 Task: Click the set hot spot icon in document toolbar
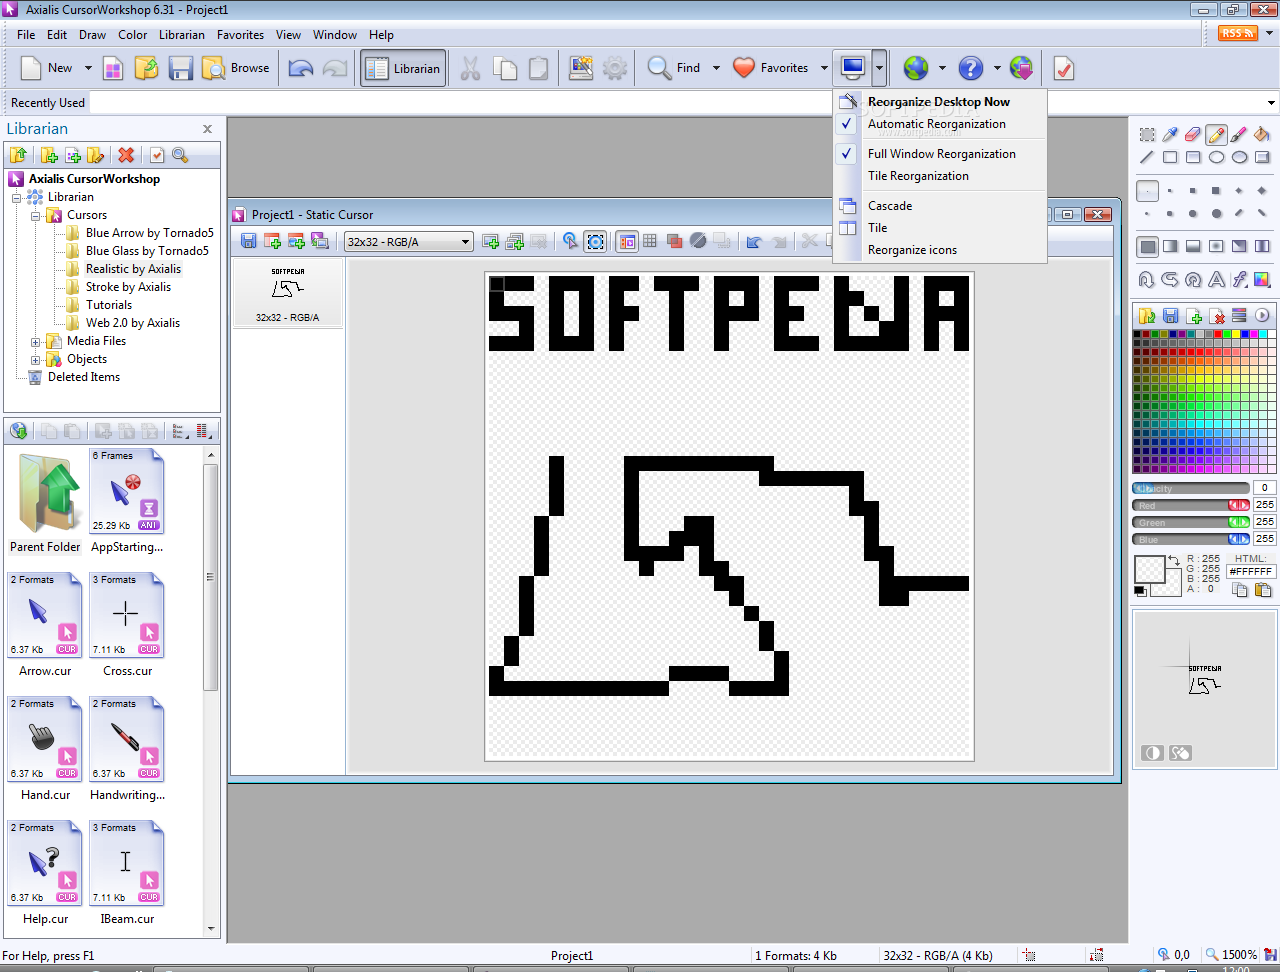point(570,241)
